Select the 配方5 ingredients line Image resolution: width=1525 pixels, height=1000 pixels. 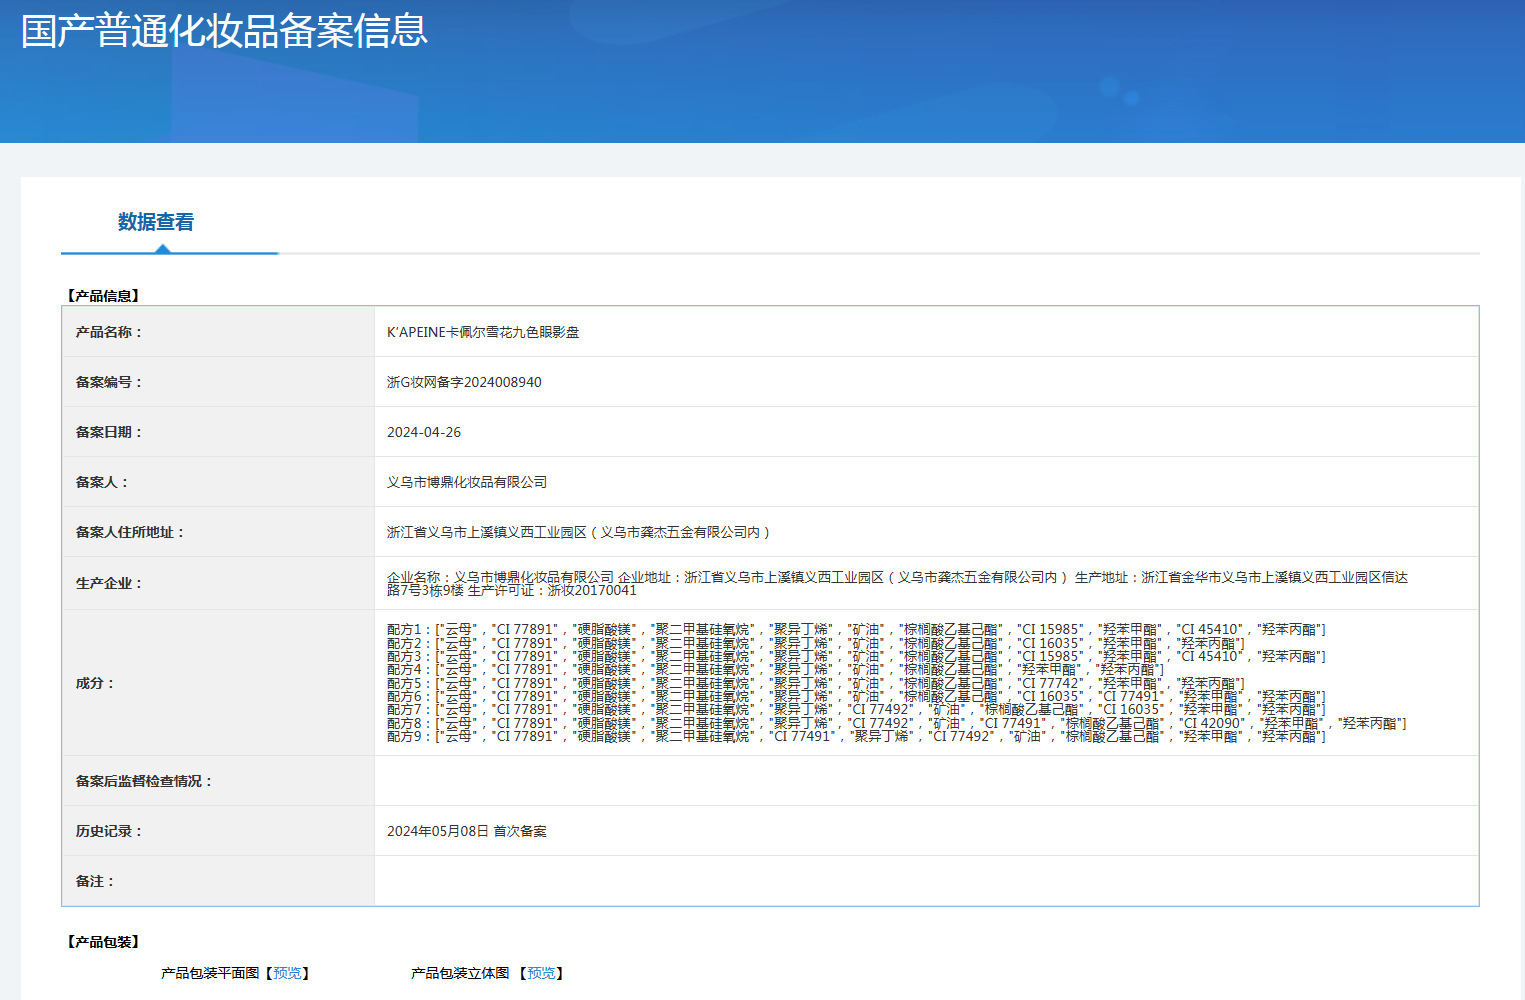click(x=816, y=683)
